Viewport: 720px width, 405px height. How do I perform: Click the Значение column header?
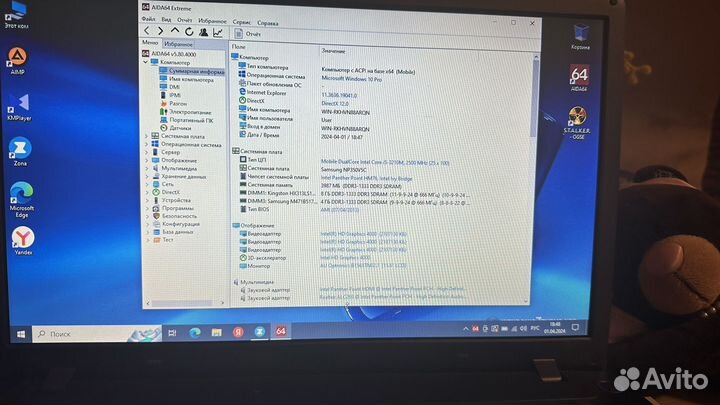[x=333, y=51]
